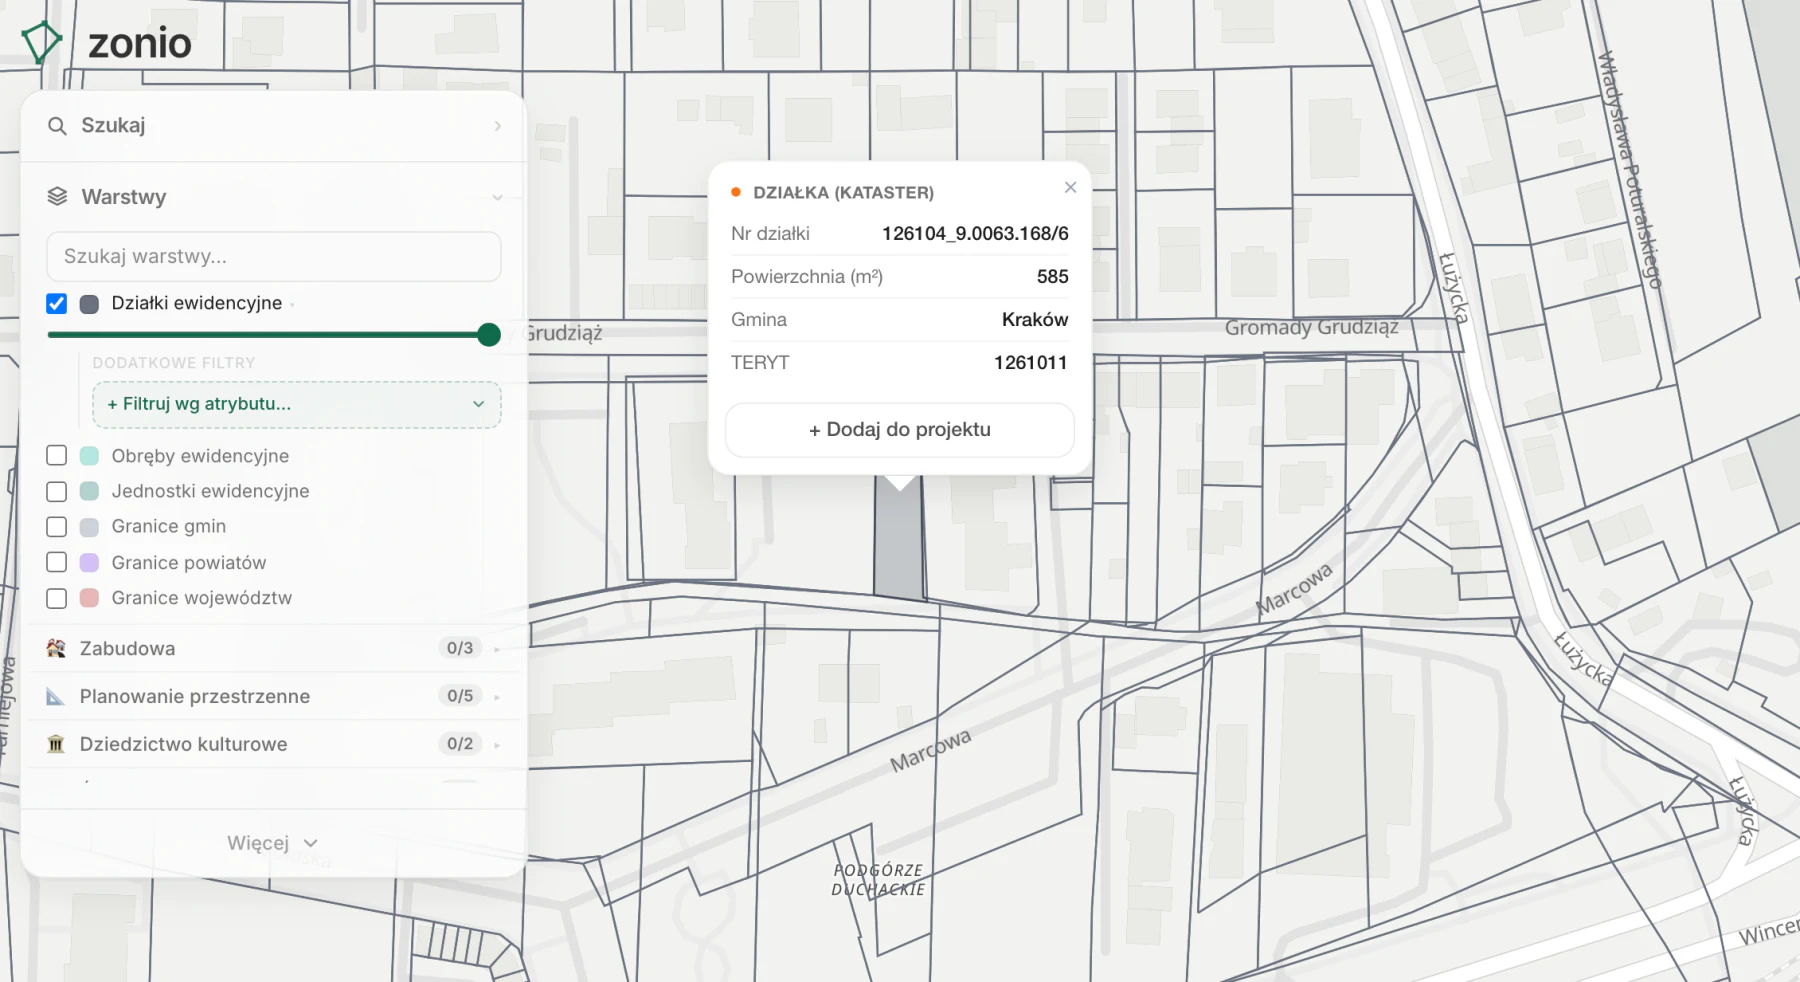1800x982 pixels.
Task: Open the Filtruj wg atrybutu dropdown
Action: pyautogui.click(x=297, y=404)
